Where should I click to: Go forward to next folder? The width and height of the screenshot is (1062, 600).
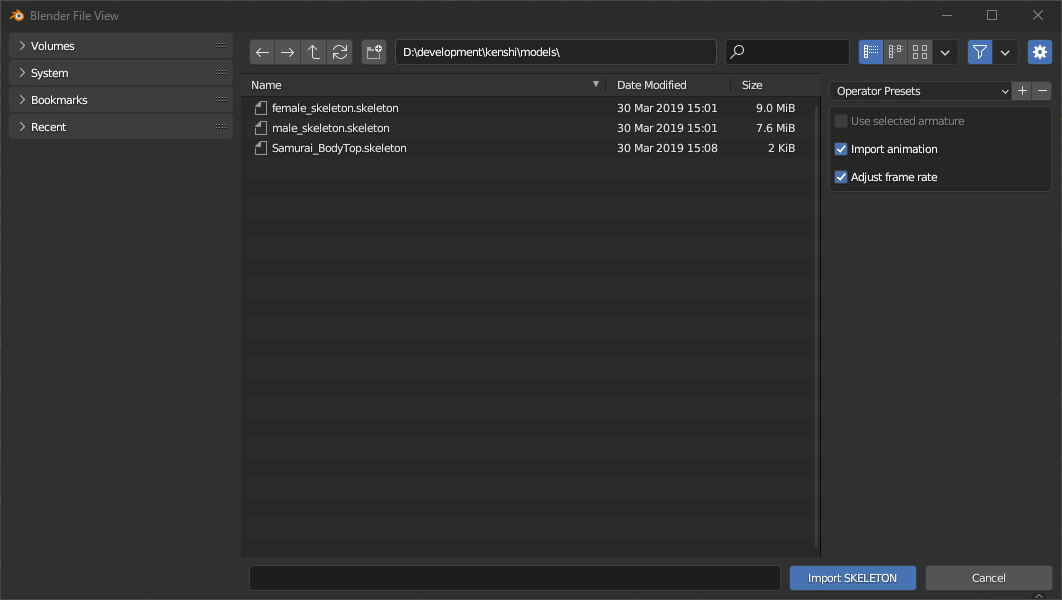click(x=287, y=52)
